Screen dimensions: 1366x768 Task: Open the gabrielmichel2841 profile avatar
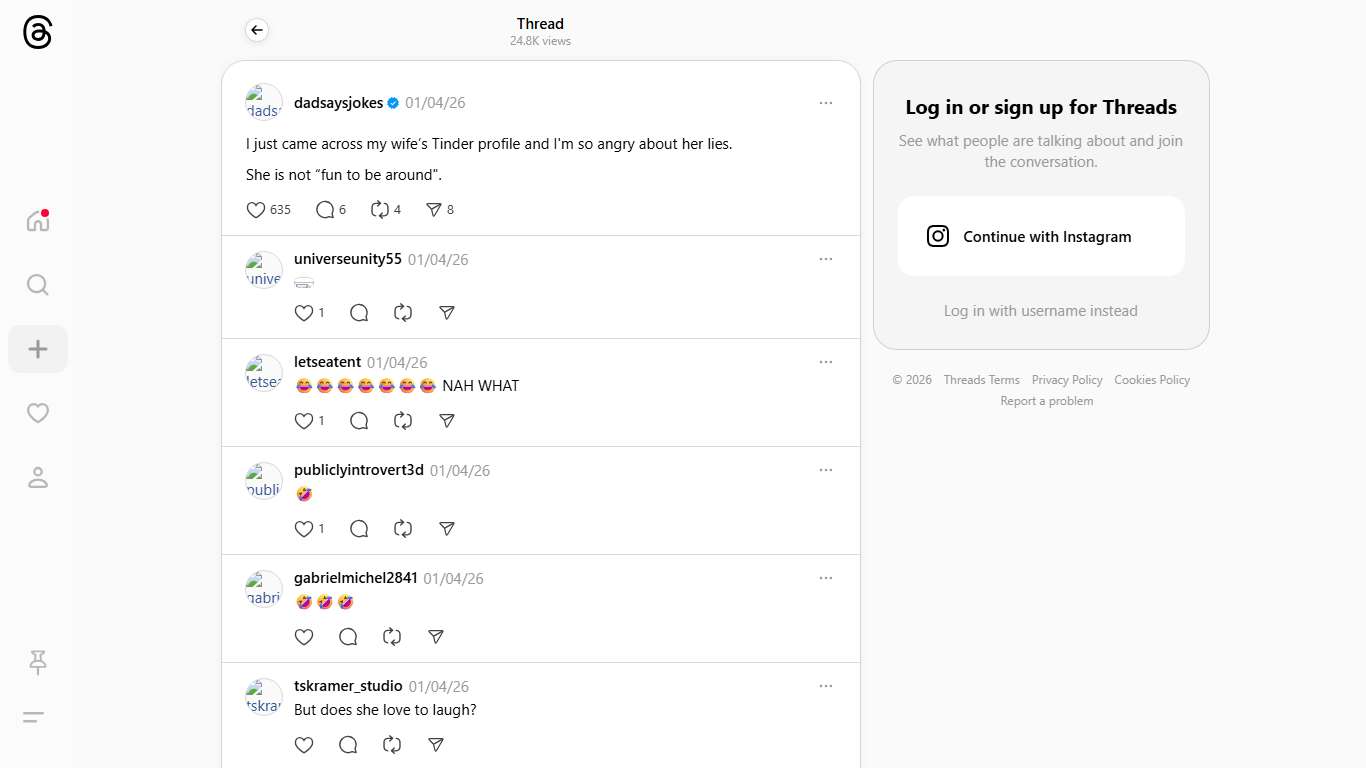click(264, 589)
